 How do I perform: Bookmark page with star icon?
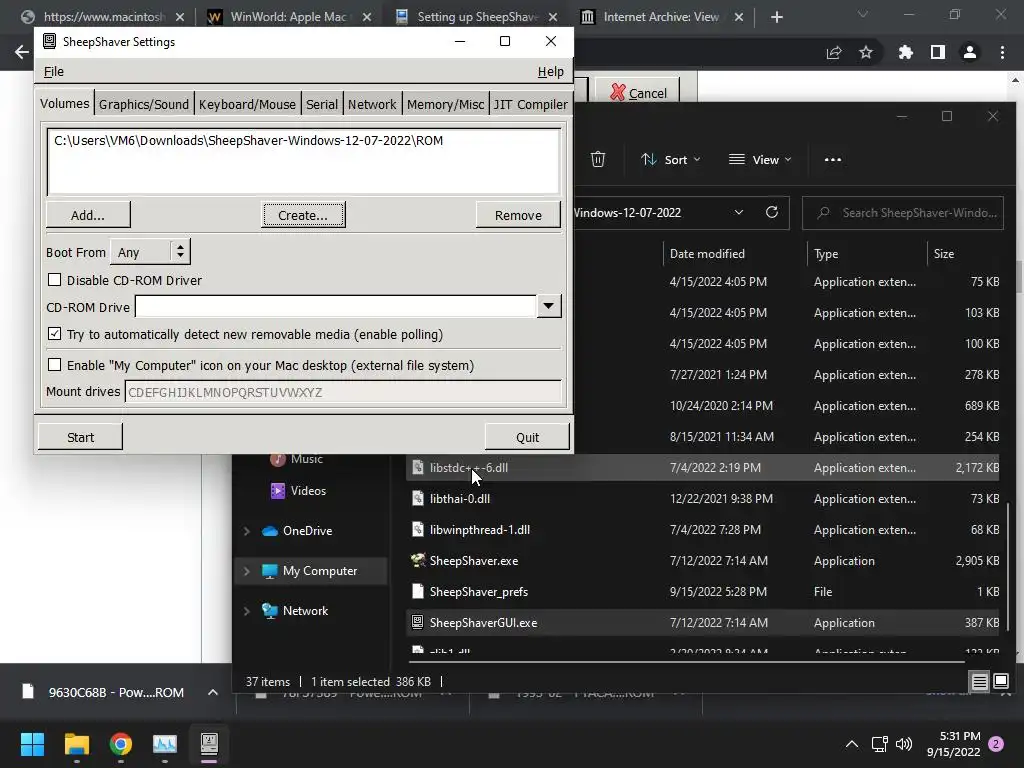click(x=866, y=52)
